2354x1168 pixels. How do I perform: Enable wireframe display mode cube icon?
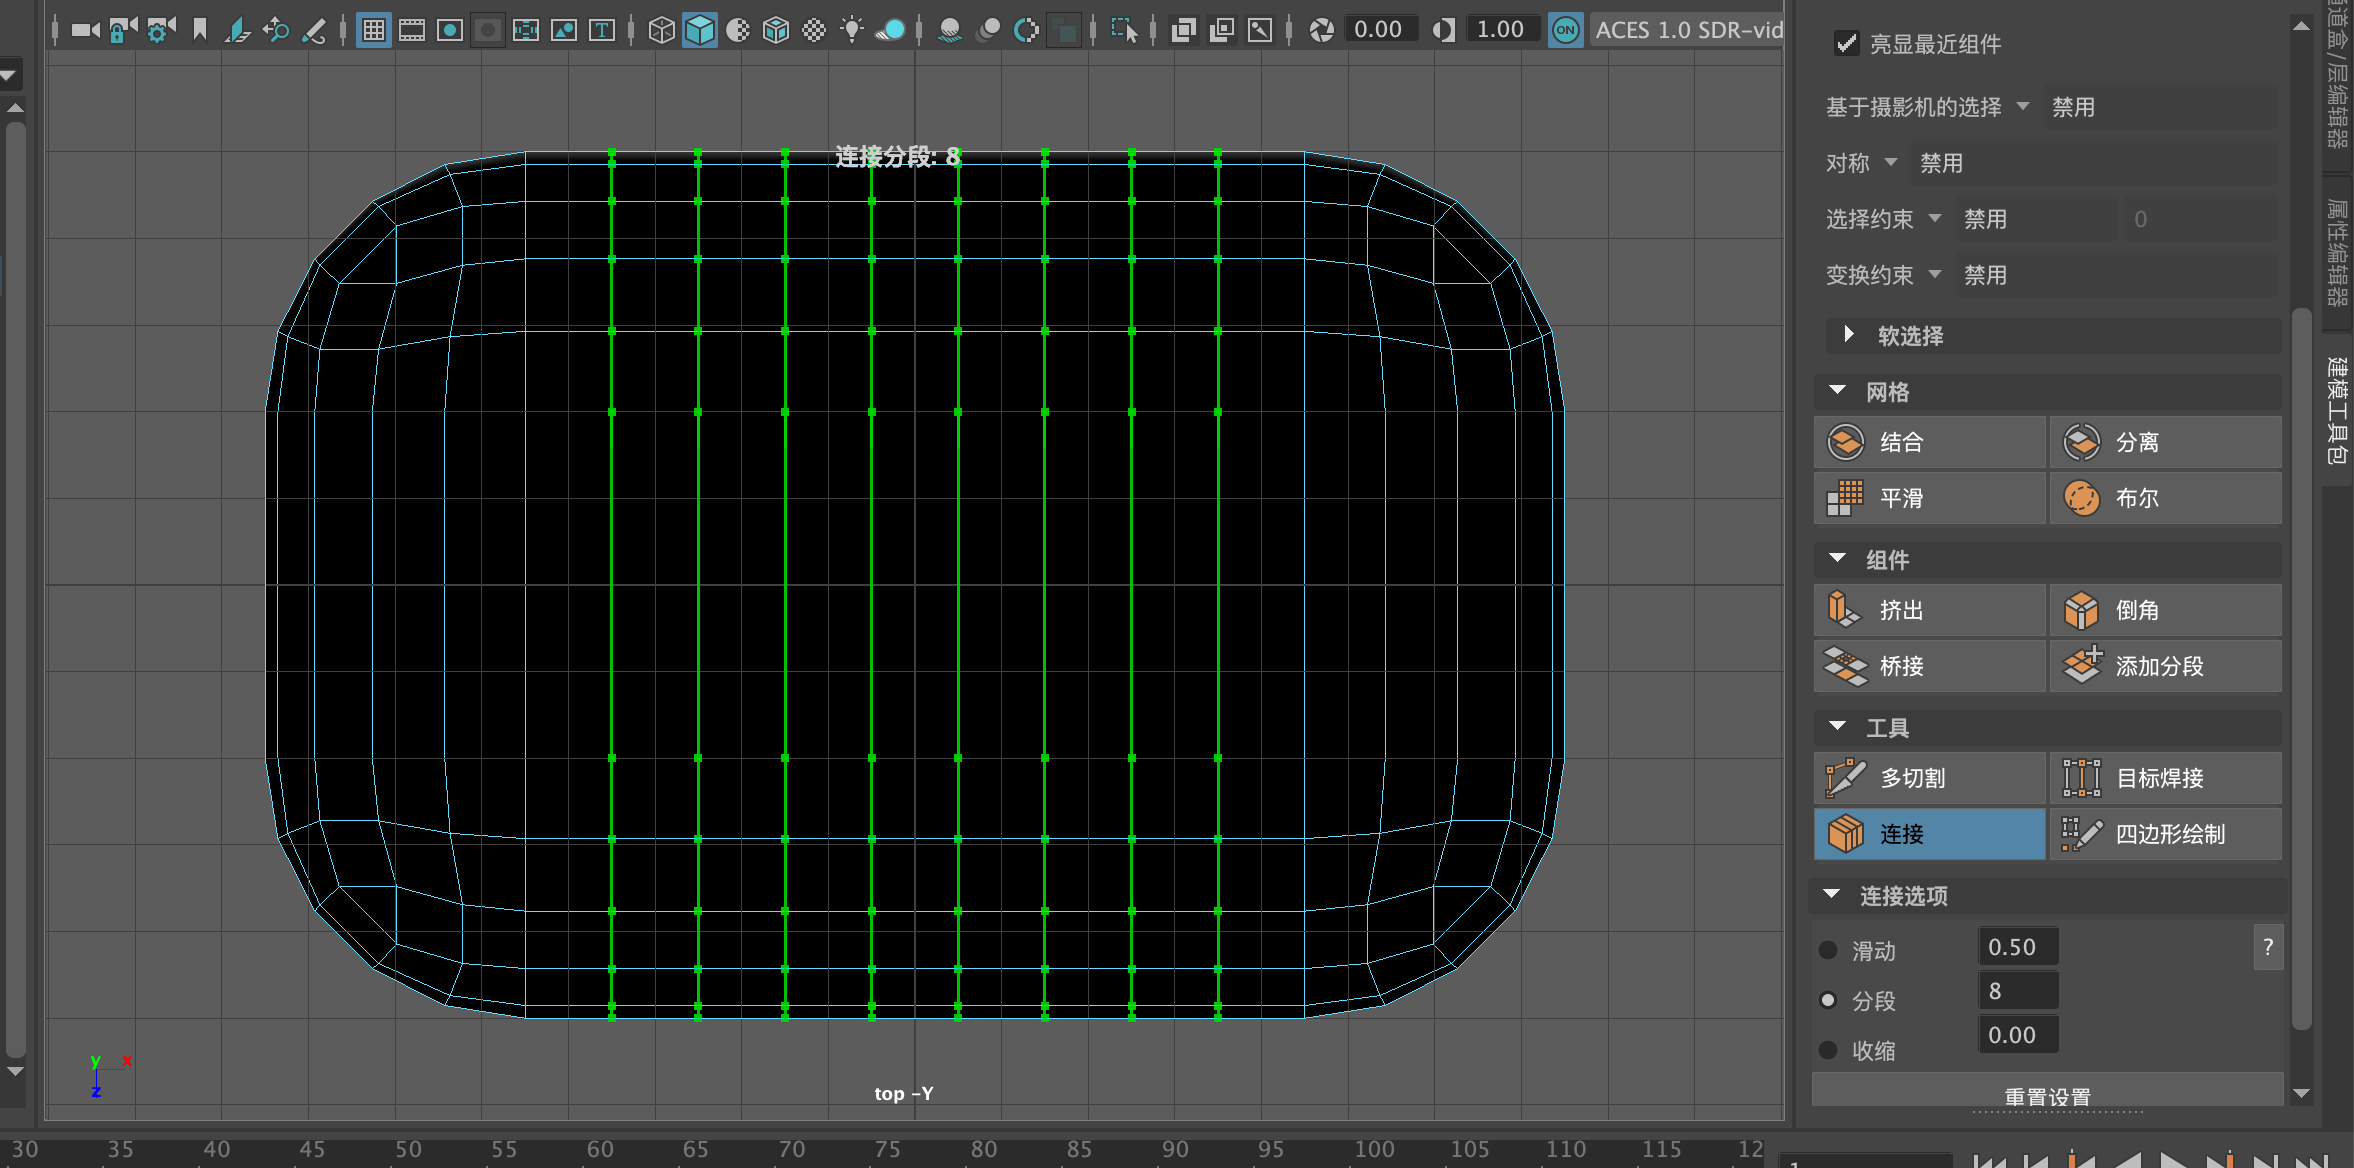[661, 30]
